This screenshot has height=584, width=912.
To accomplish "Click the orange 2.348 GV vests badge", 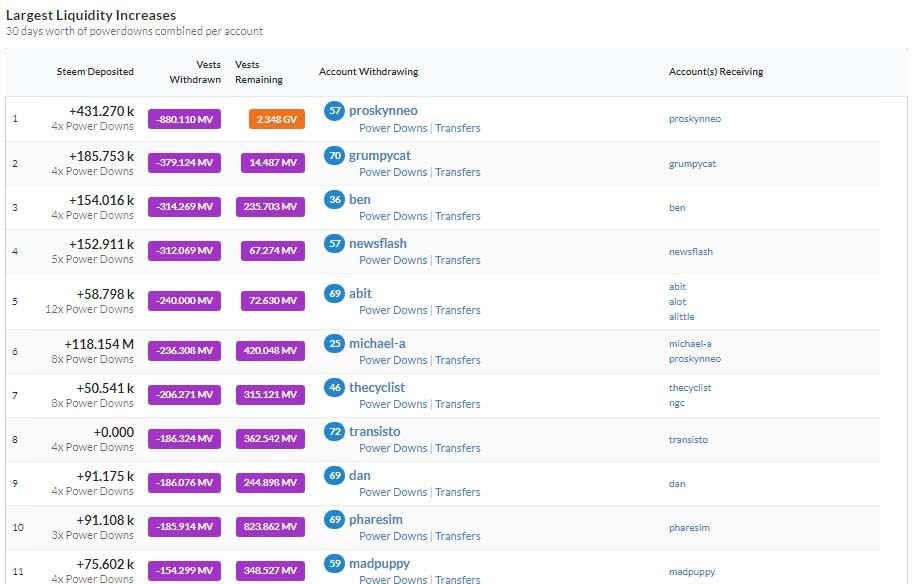I will (x=277, y=119).
